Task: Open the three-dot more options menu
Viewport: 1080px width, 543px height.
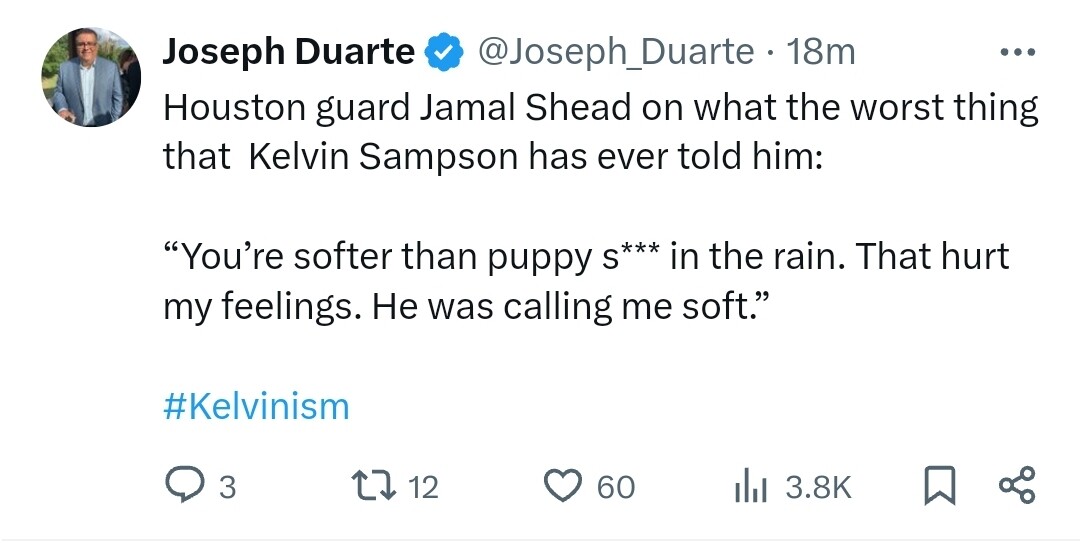Action: tap(1018, 51)
